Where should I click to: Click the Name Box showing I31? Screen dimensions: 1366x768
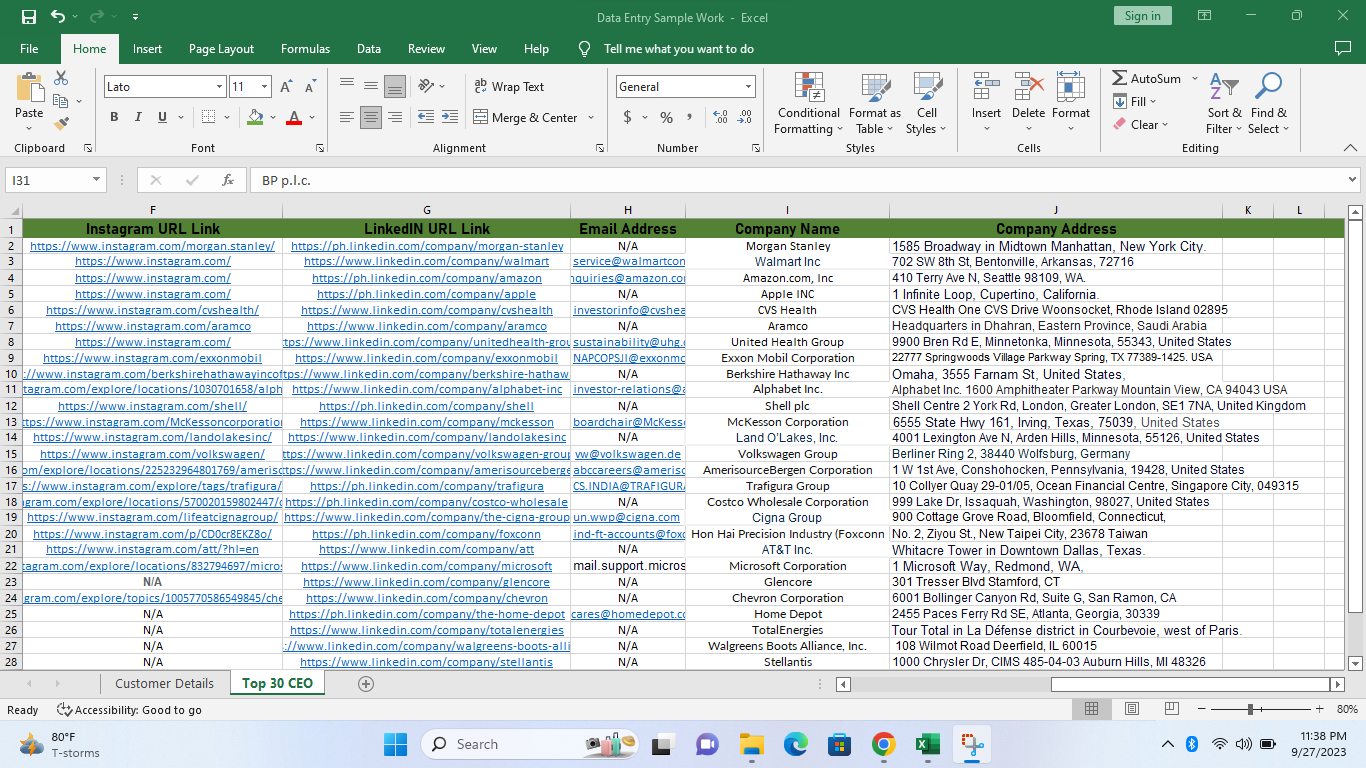(48, 180)
